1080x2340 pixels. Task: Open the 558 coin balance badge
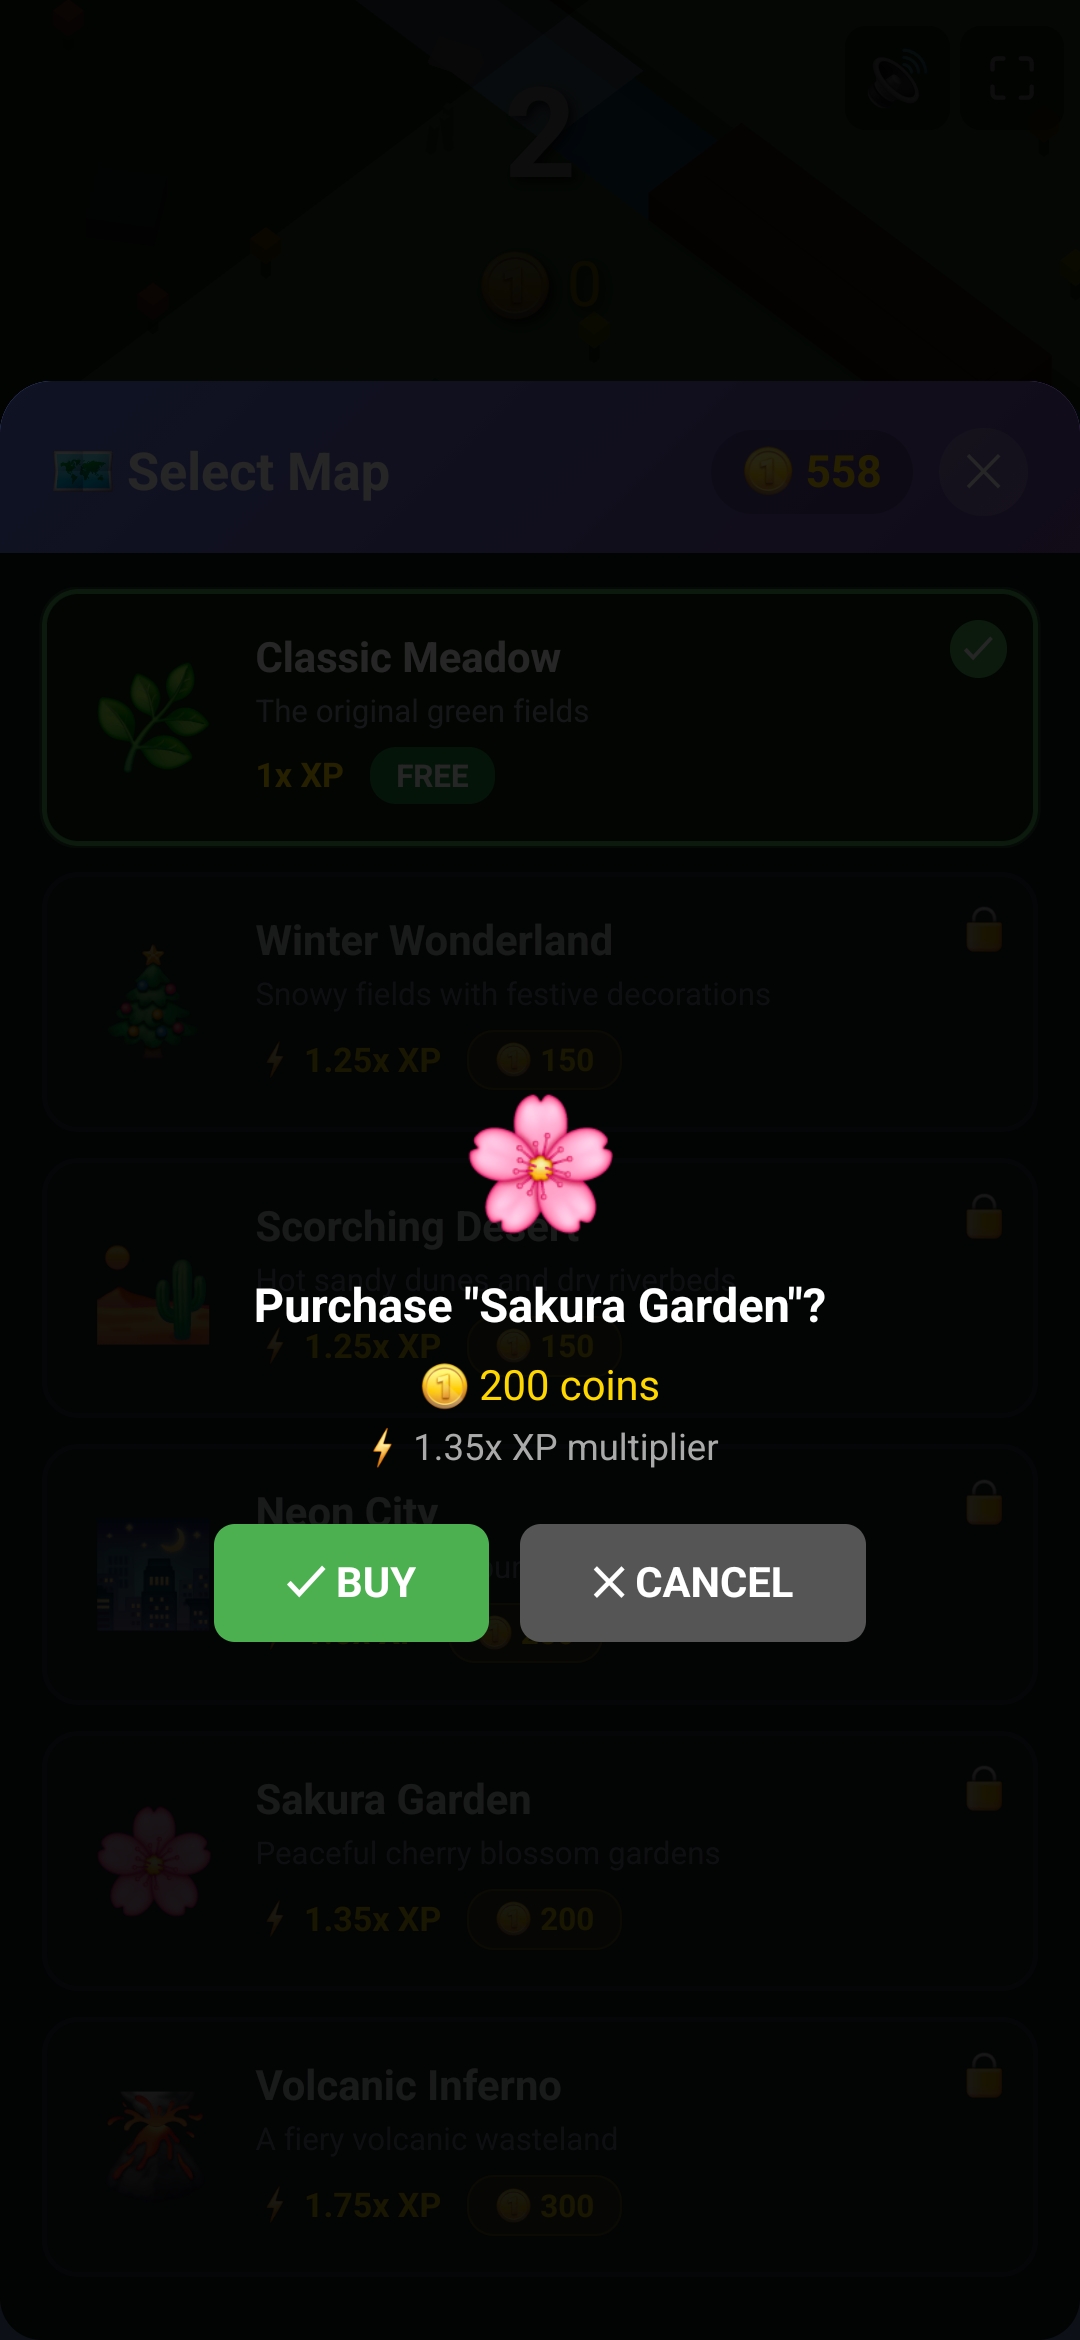812,471
